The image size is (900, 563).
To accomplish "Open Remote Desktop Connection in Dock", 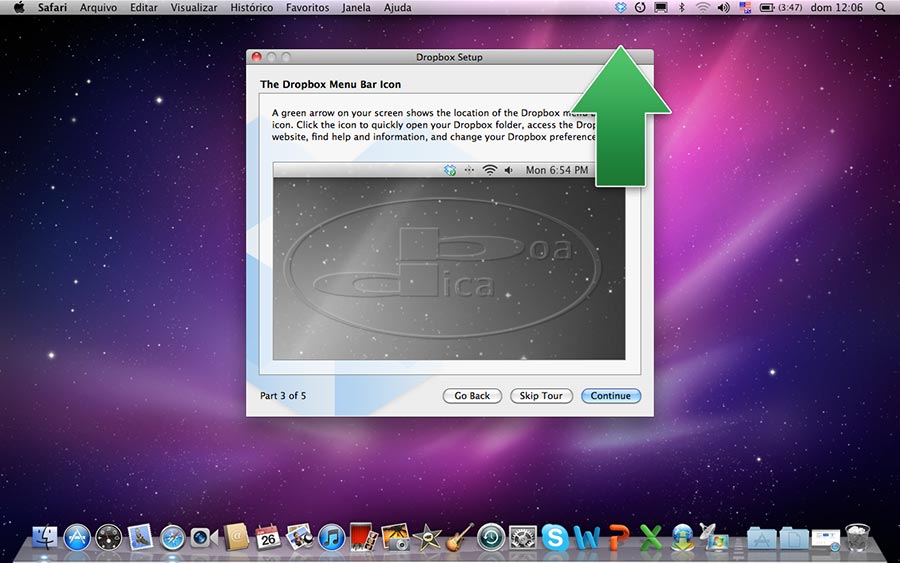I will pyautogui.click(x=715, y=537).
